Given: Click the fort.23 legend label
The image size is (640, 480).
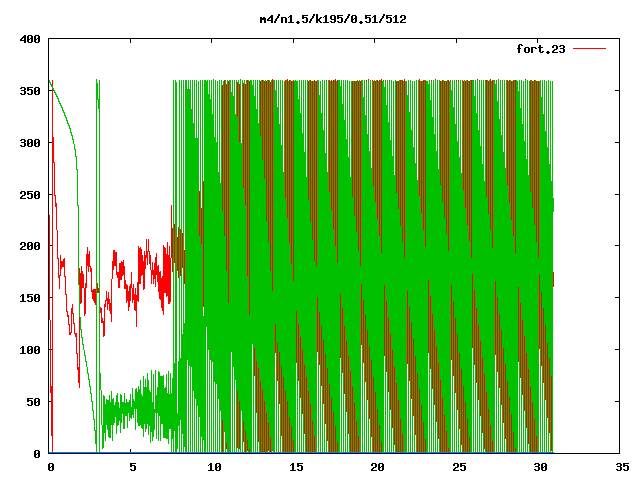Looking at the screenshot, I should [541, 49].
